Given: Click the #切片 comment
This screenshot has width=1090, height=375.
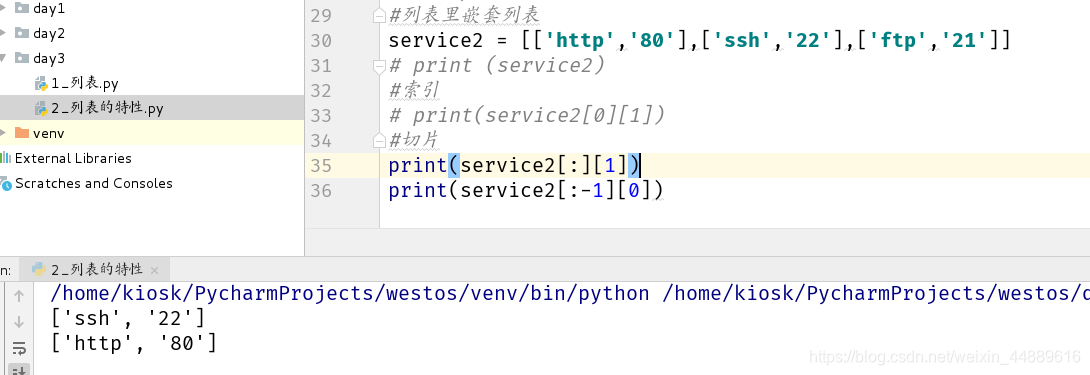Looking at the screenshot, I should pyautogui.click(x=414, y=141).
